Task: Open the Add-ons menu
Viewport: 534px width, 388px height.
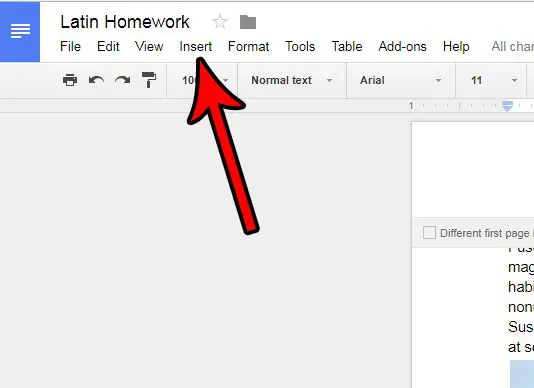Action: click(x=402, y=46)
